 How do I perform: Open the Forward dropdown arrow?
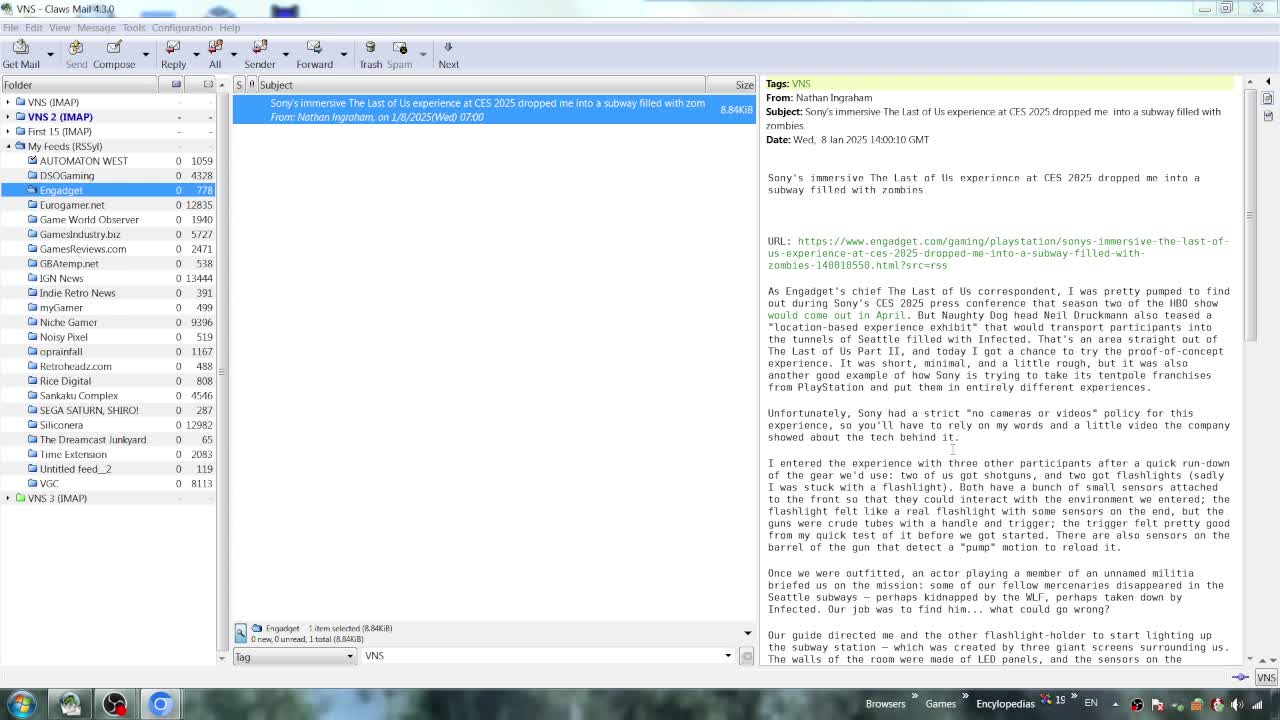click(x=343, y=55)
